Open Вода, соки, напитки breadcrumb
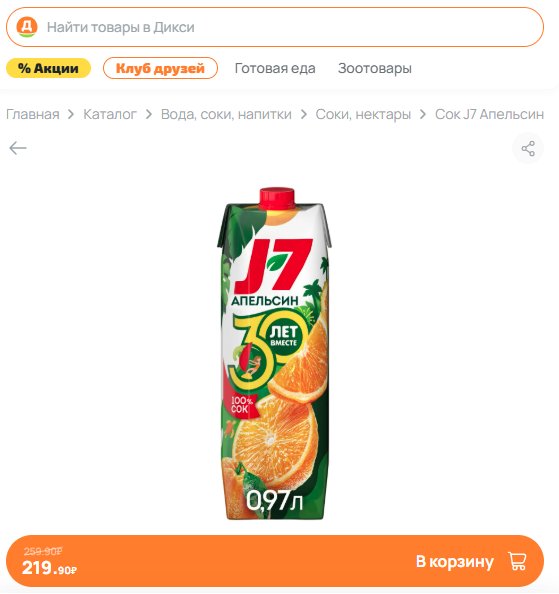The height and width of the screenshot is (594, 559). (x=226, y=114)
